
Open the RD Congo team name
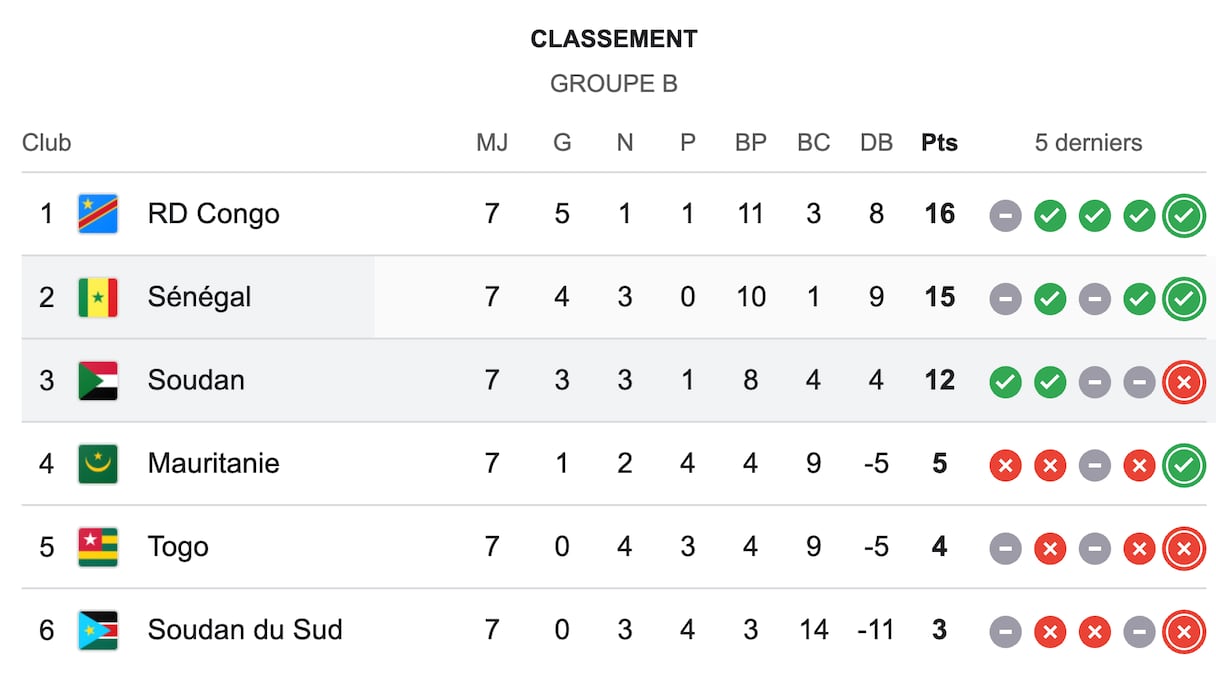pos(213,214)
